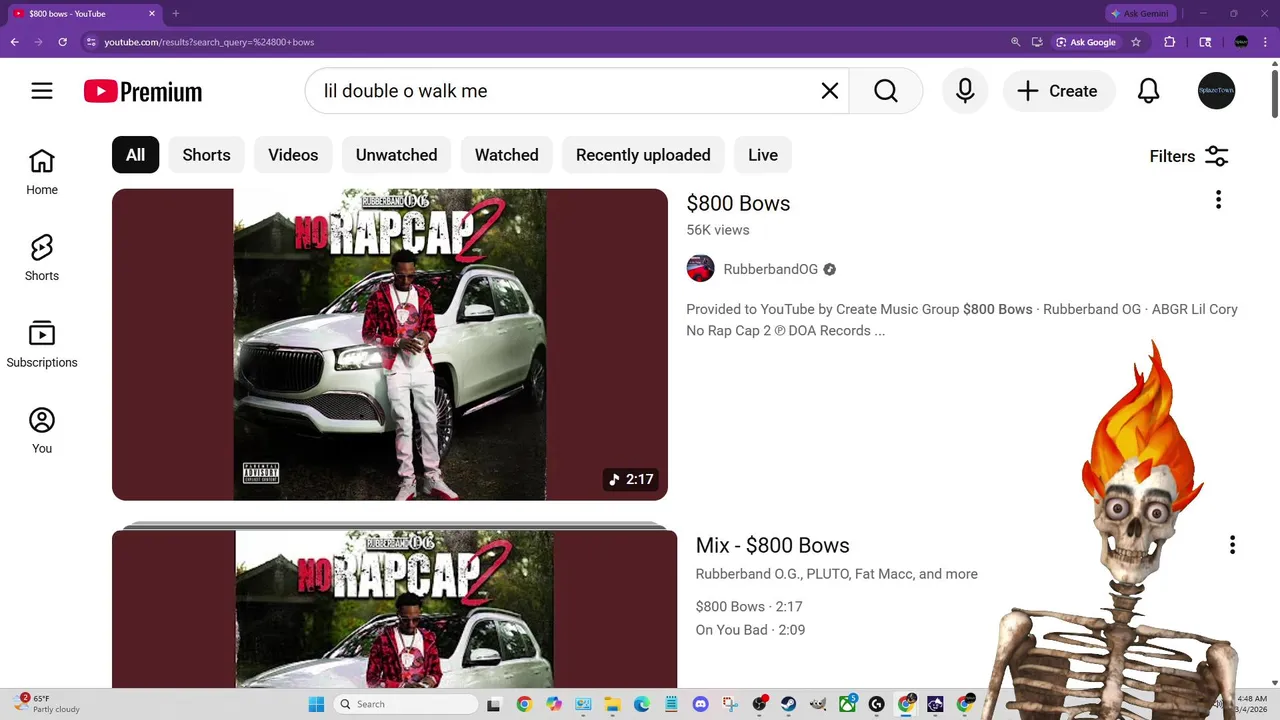The height and width of the screenshot is (720, 1280).
Task: Open Discord from the taskbar
Action: coord(700,704)
